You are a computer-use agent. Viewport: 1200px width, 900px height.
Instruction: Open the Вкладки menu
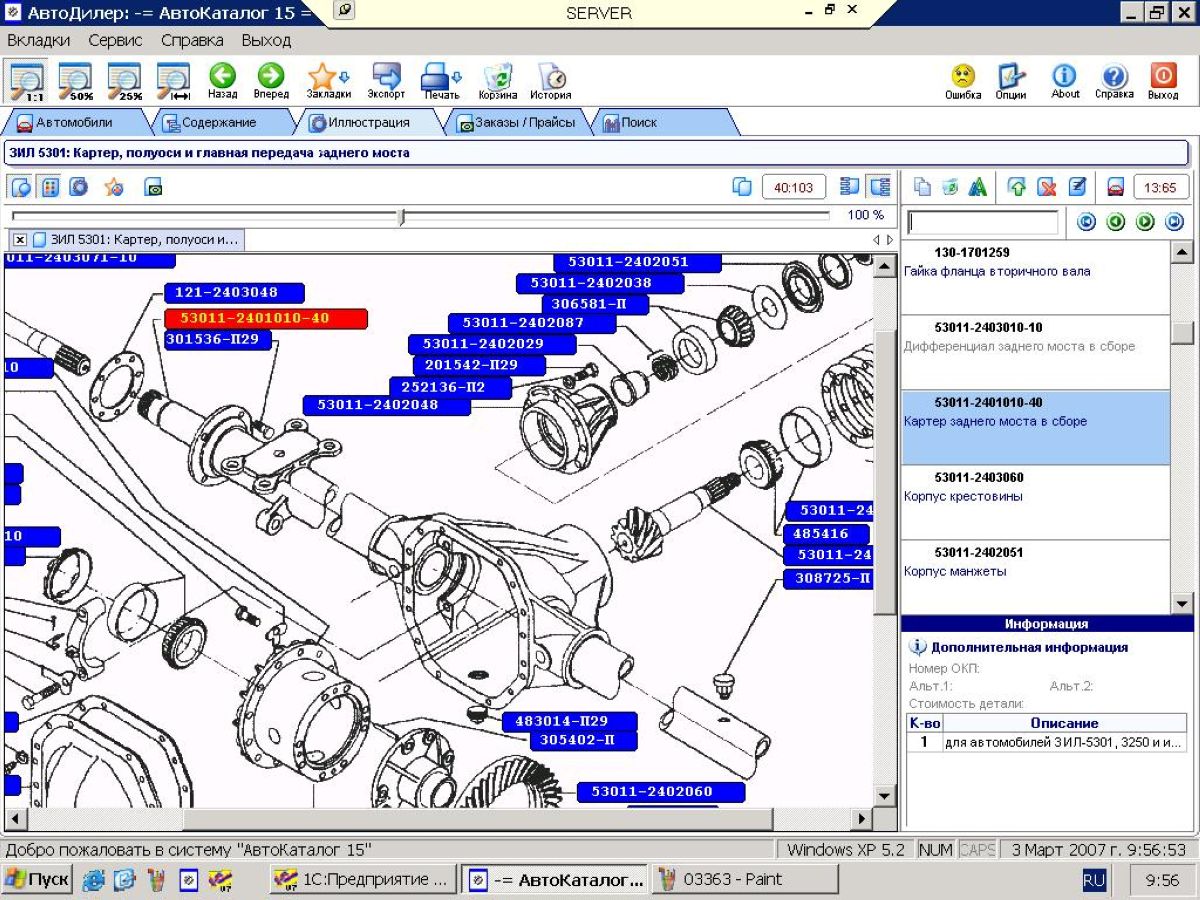pos(39,40)
